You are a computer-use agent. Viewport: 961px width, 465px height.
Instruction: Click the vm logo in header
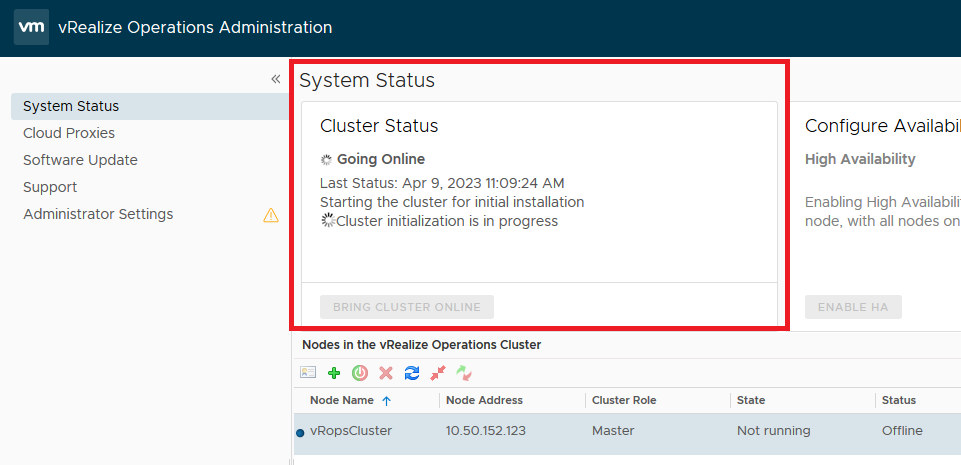point(31,28)
